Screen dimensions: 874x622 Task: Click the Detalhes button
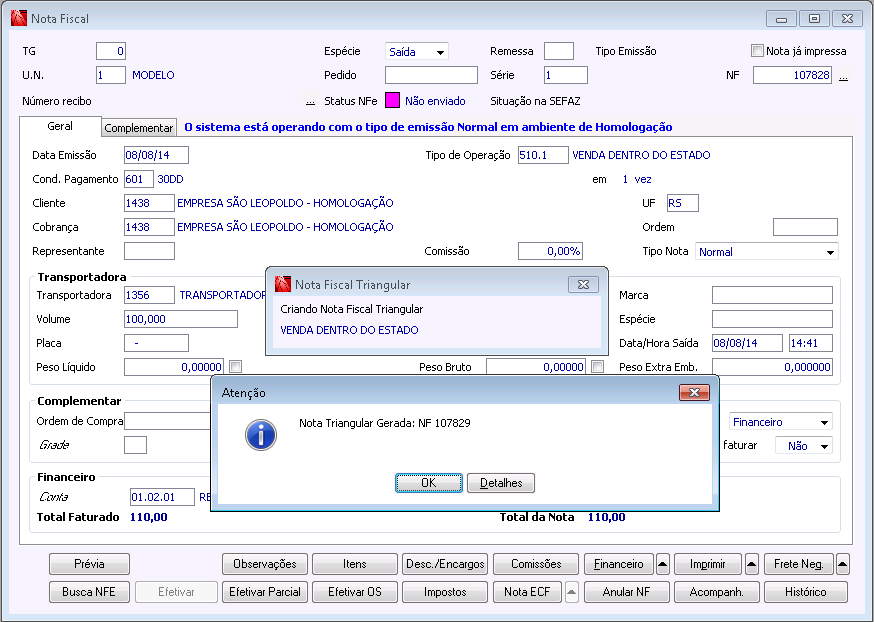[501, 483]
